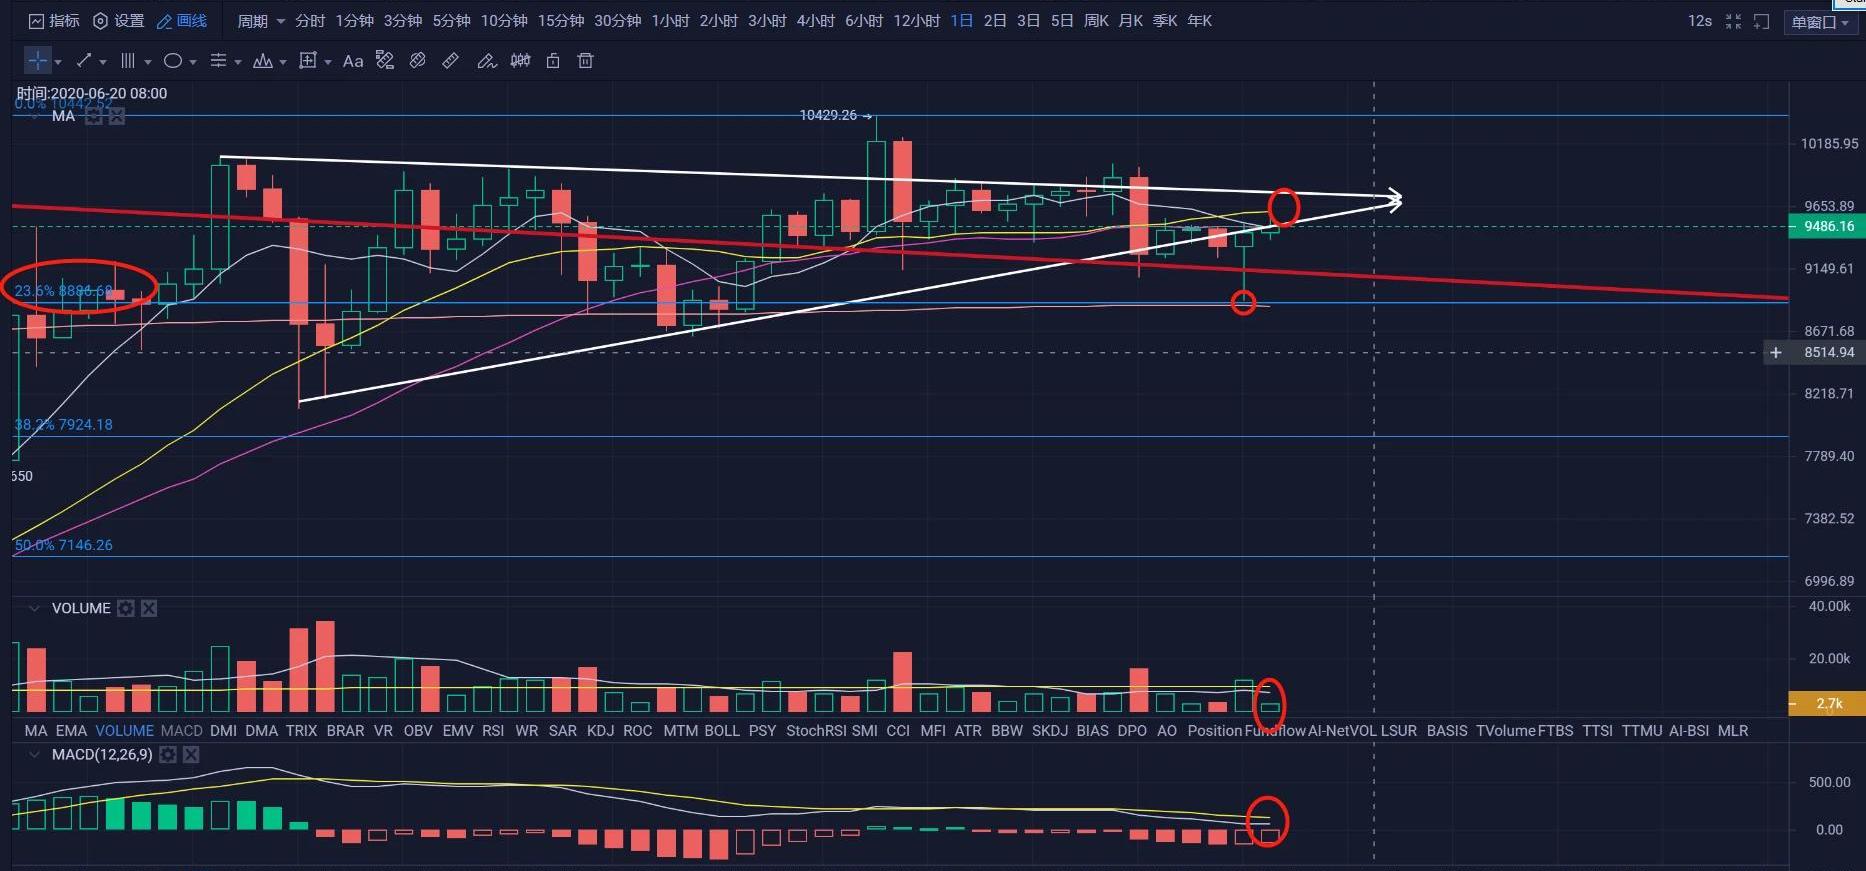Click the 指标 indicators button
The height and width of the screenshot is (871, 1866).
pyautogui.click(x=54, y=21)
